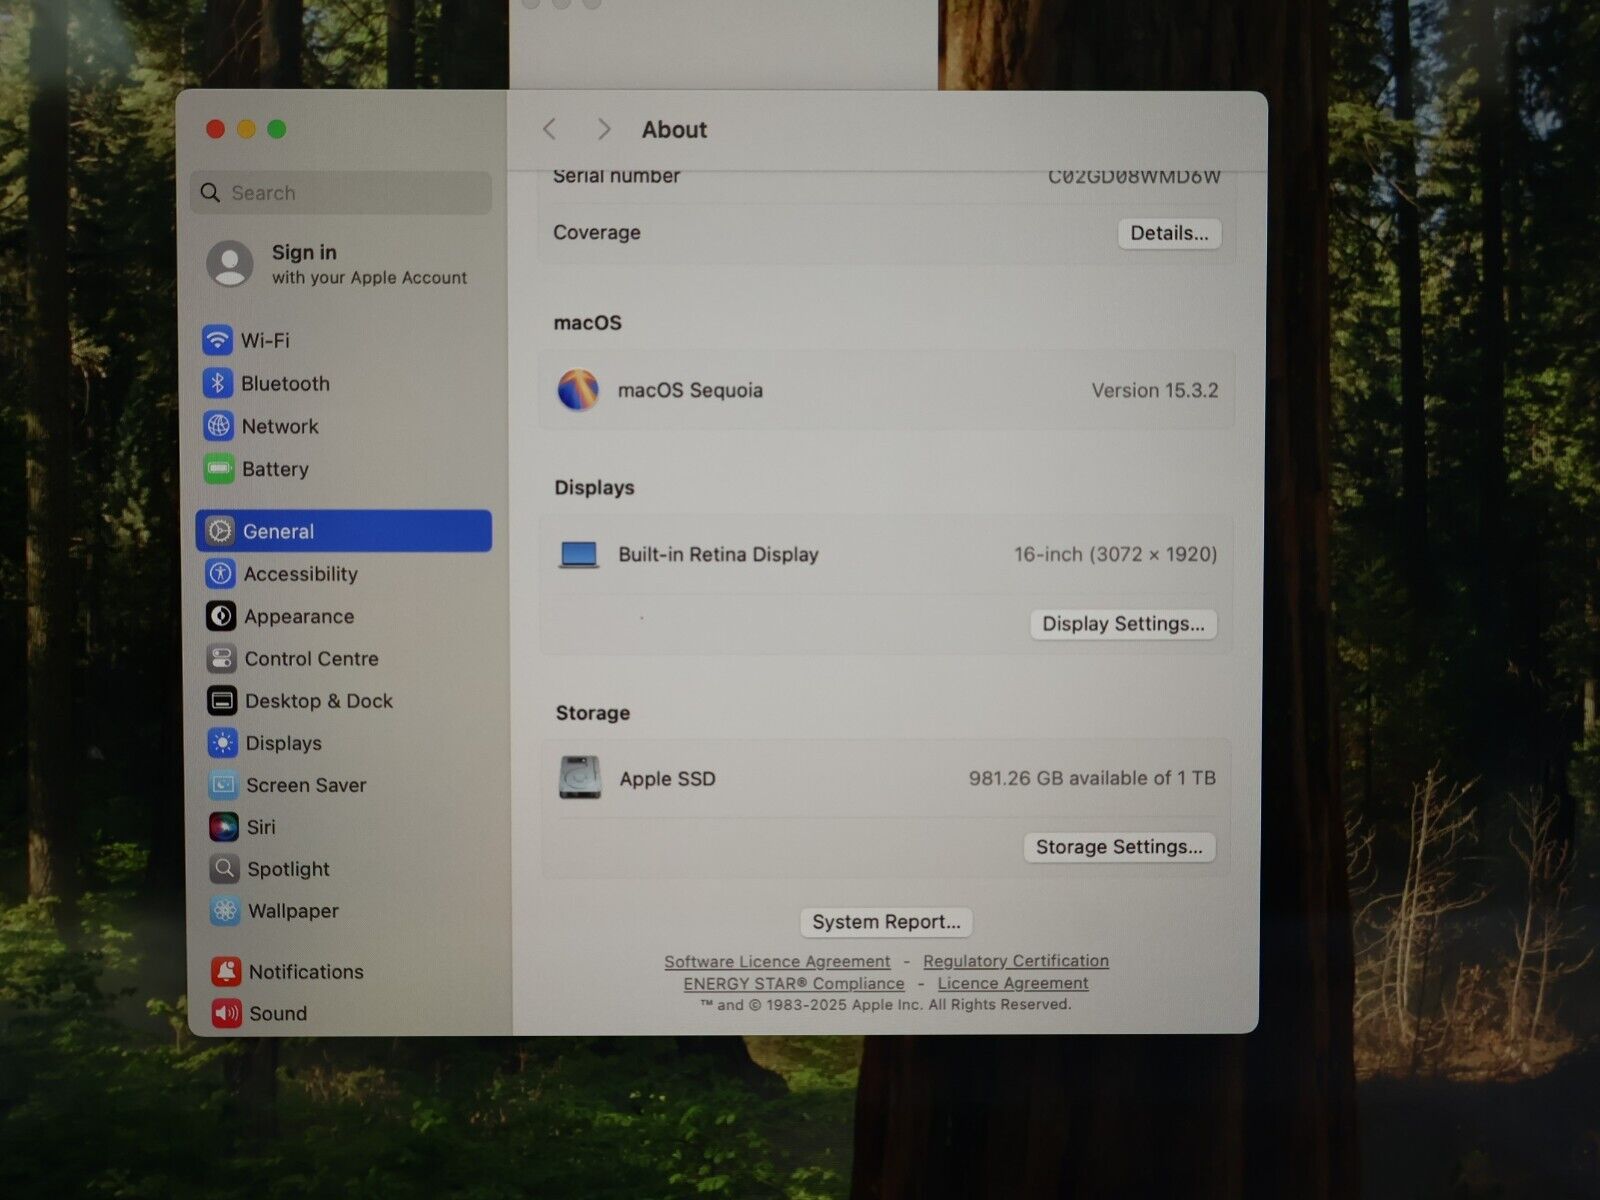1600x1200 pixels.
Task: Go back with the left chevron
Action: pyautogui.click(x=549, y=129)
